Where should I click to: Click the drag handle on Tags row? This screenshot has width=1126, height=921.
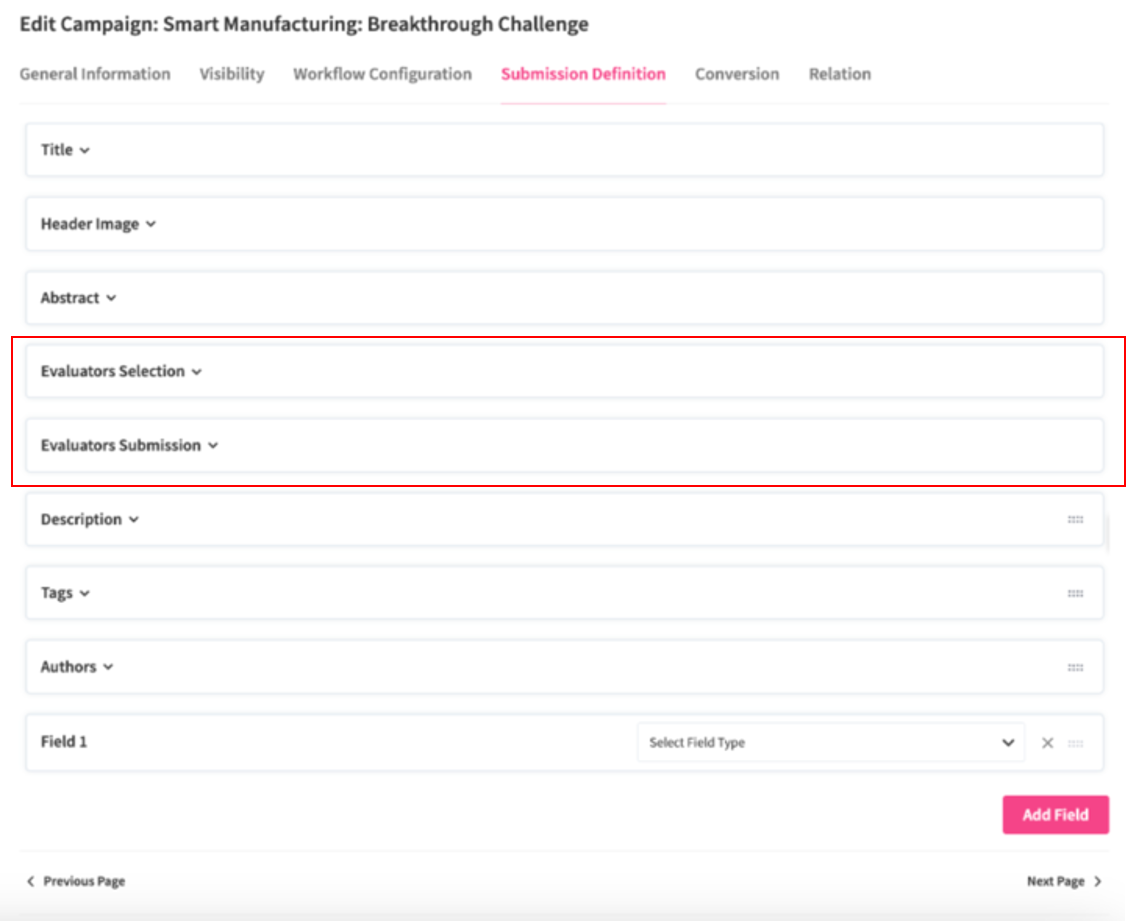pyautogui.click(x=1075, y=594)
